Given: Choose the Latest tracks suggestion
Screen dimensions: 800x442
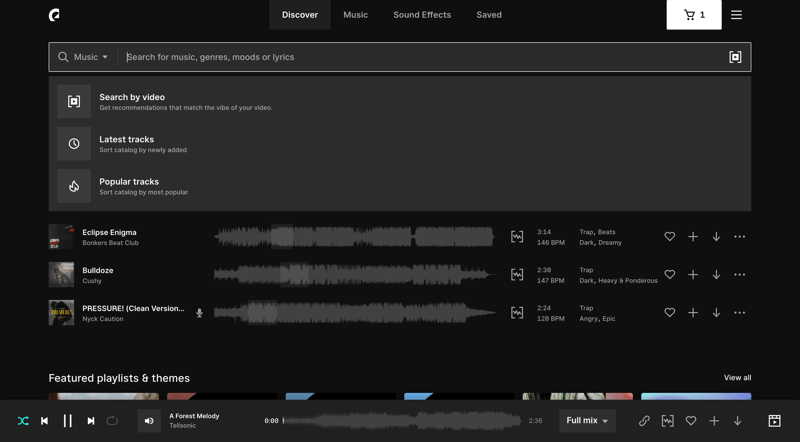Looking at the screenshot, I should pos(399,144).
